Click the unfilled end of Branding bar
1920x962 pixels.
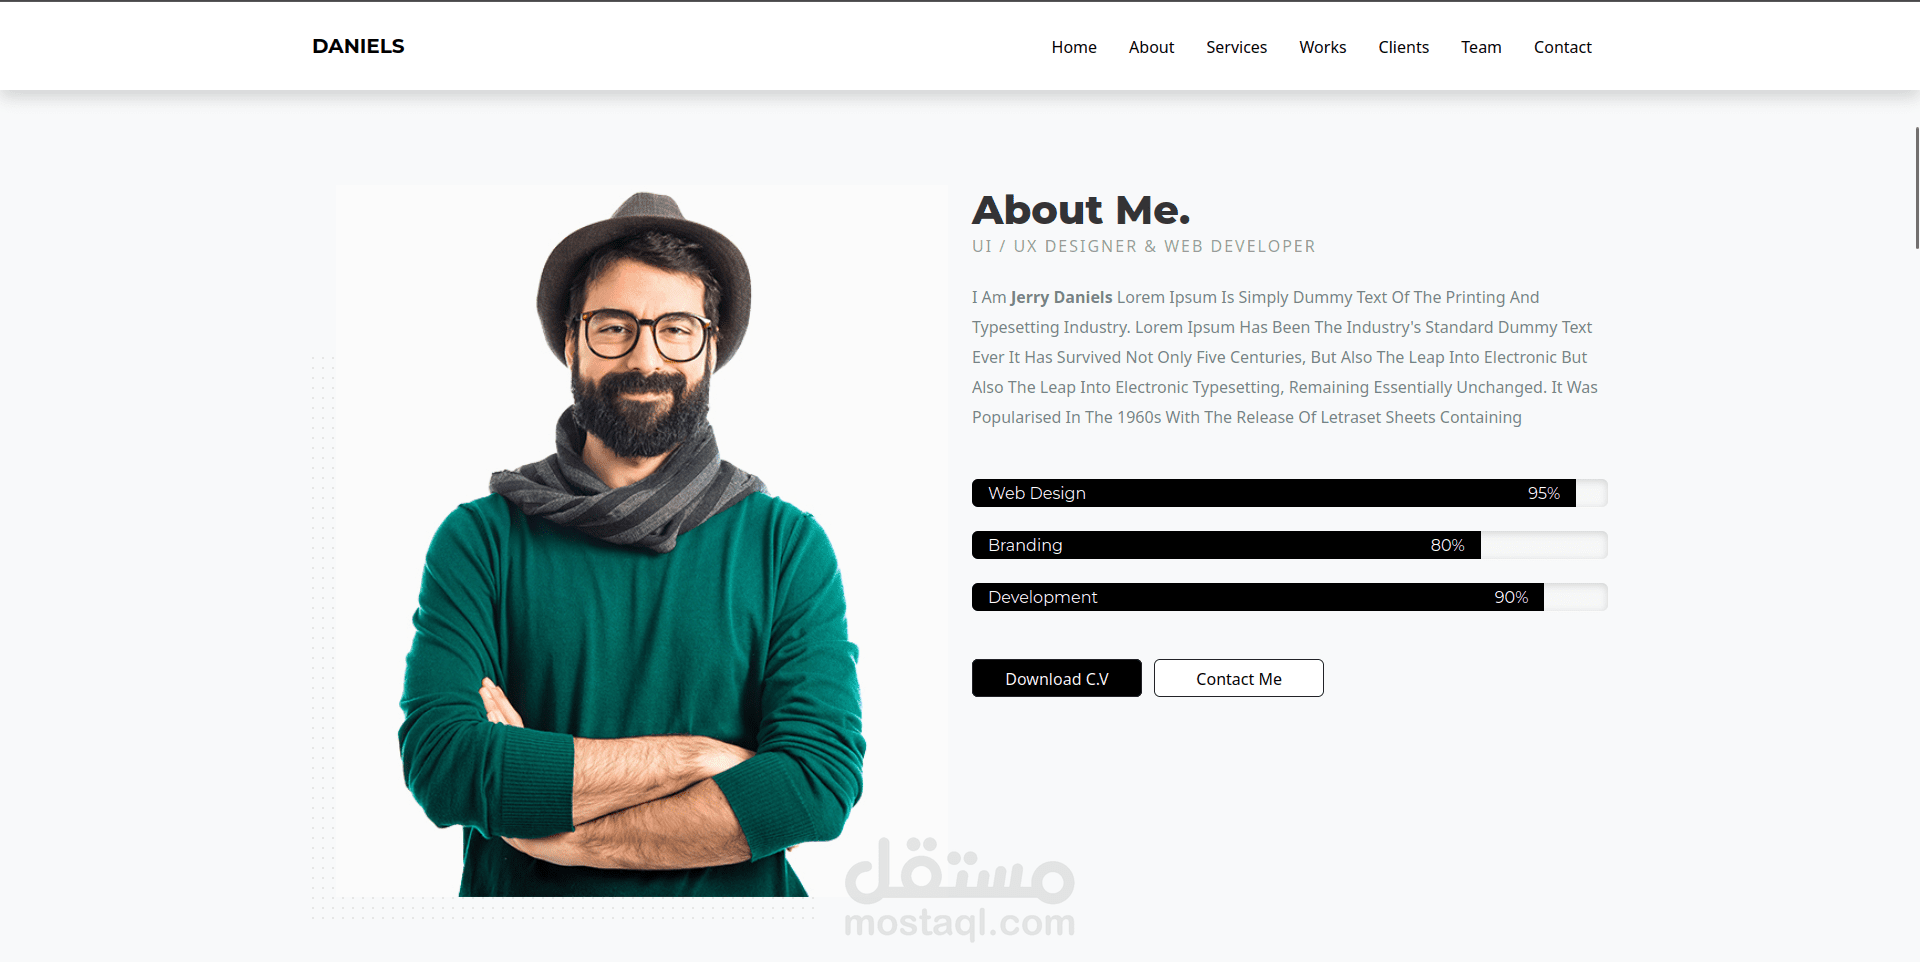coord(1544,545)
